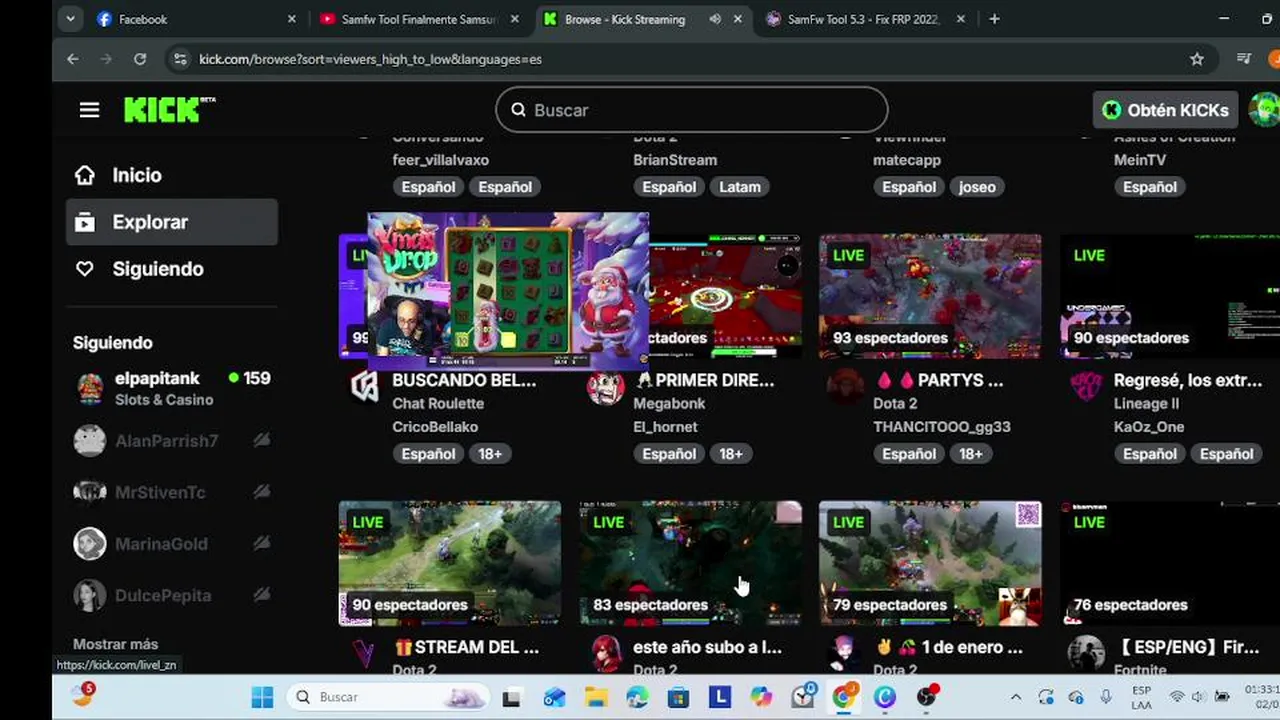Open browser media controls icon

pos(1244,59)
